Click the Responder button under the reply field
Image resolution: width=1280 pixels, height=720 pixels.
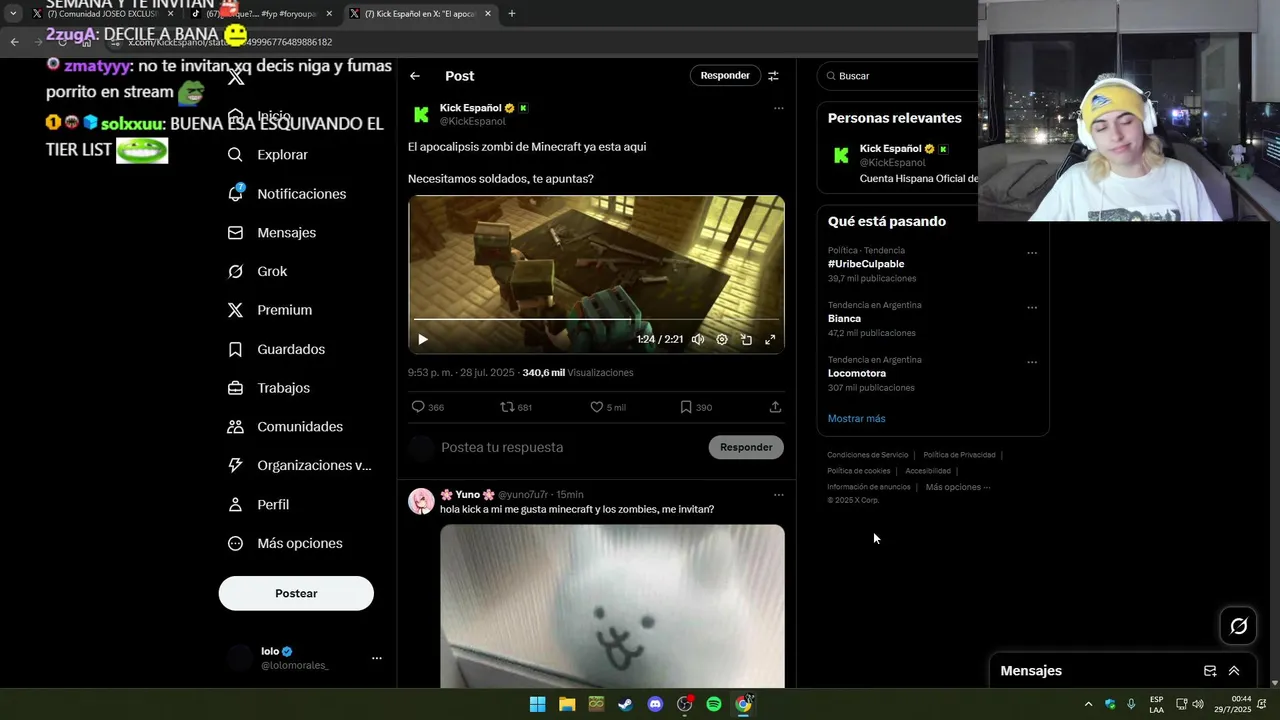tap(746, 447)
